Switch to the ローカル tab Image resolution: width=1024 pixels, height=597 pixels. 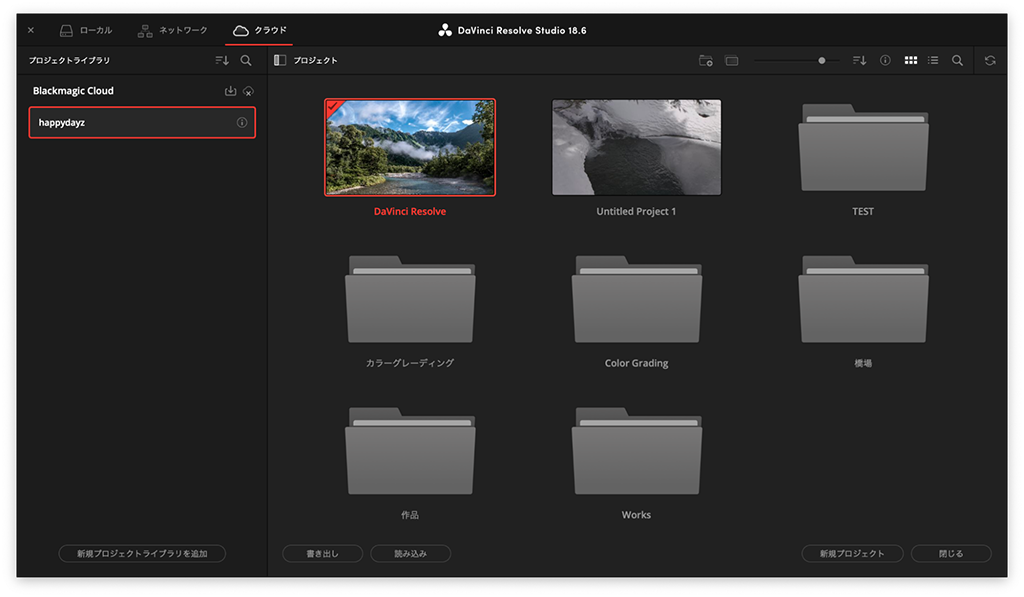click(86, 31)
